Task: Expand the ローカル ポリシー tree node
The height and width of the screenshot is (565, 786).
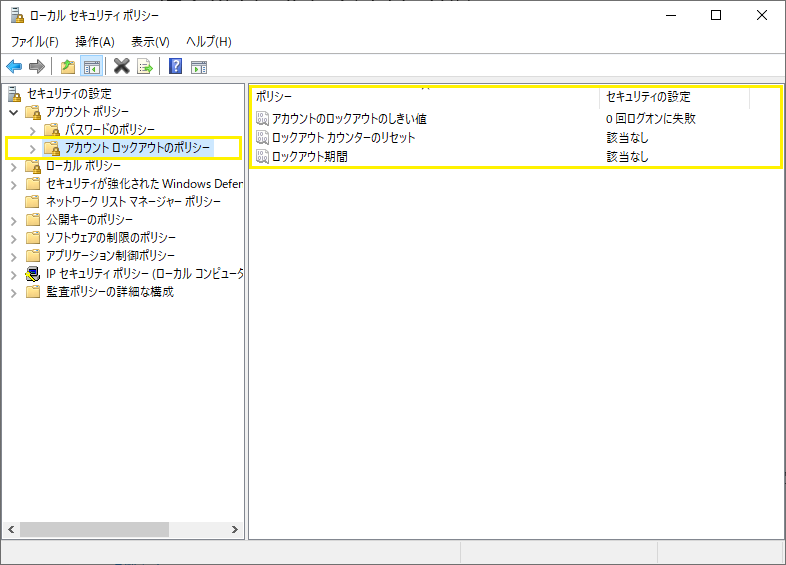Action: (14, 167)
